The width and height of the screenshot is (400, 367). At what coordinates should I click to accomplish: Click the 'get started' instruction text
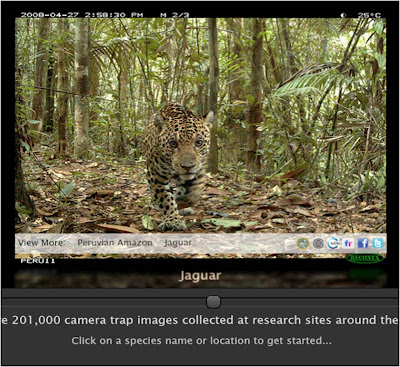201,341
